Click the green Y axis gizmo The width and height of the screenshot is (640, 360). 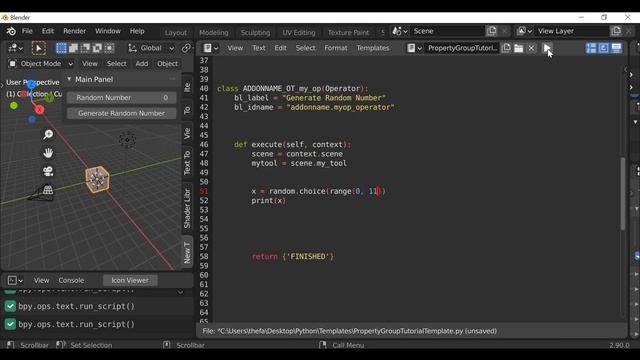(x=49, y=98)
